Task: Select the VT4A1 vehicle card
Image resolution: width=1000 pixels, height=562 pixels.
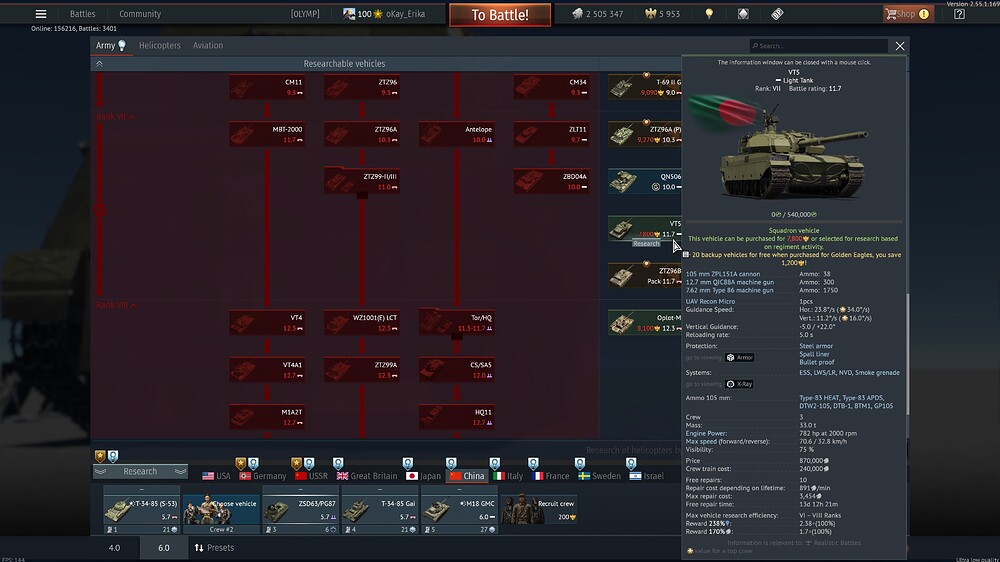Action: click(x=267, y=370)
